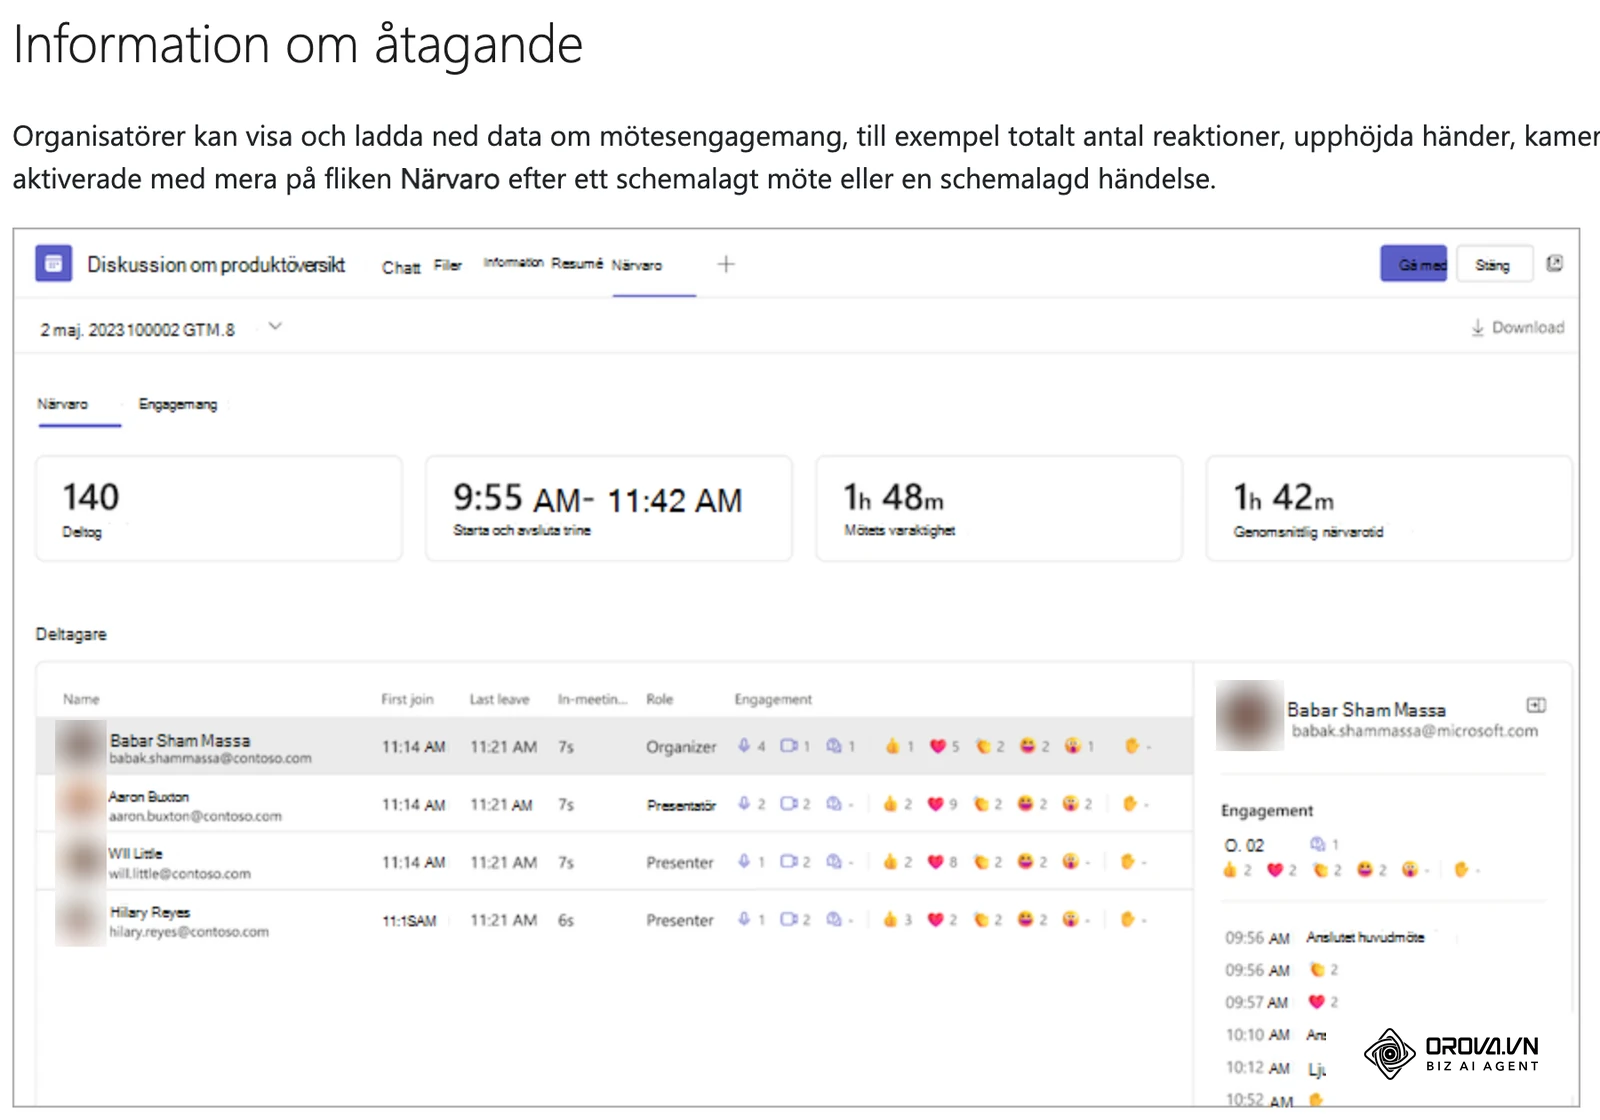
Task: Click the Engagement column header
Action: [x=773, y=699]
